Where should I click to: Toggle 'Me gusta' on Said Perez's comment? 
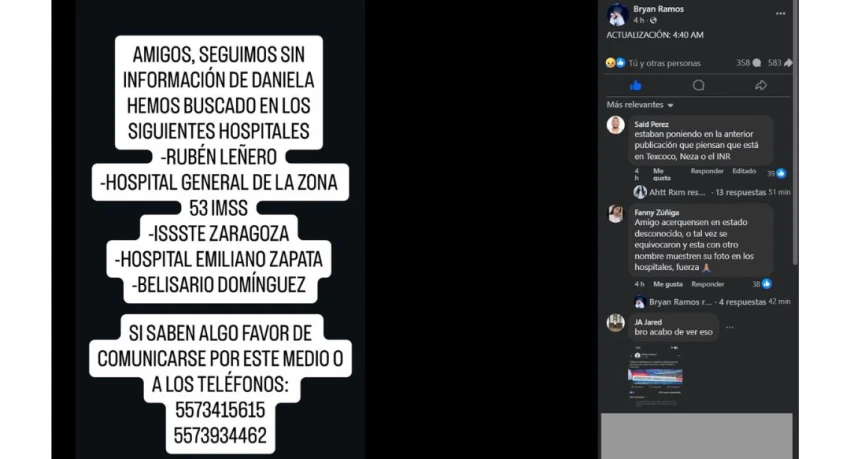click(661, 174)
